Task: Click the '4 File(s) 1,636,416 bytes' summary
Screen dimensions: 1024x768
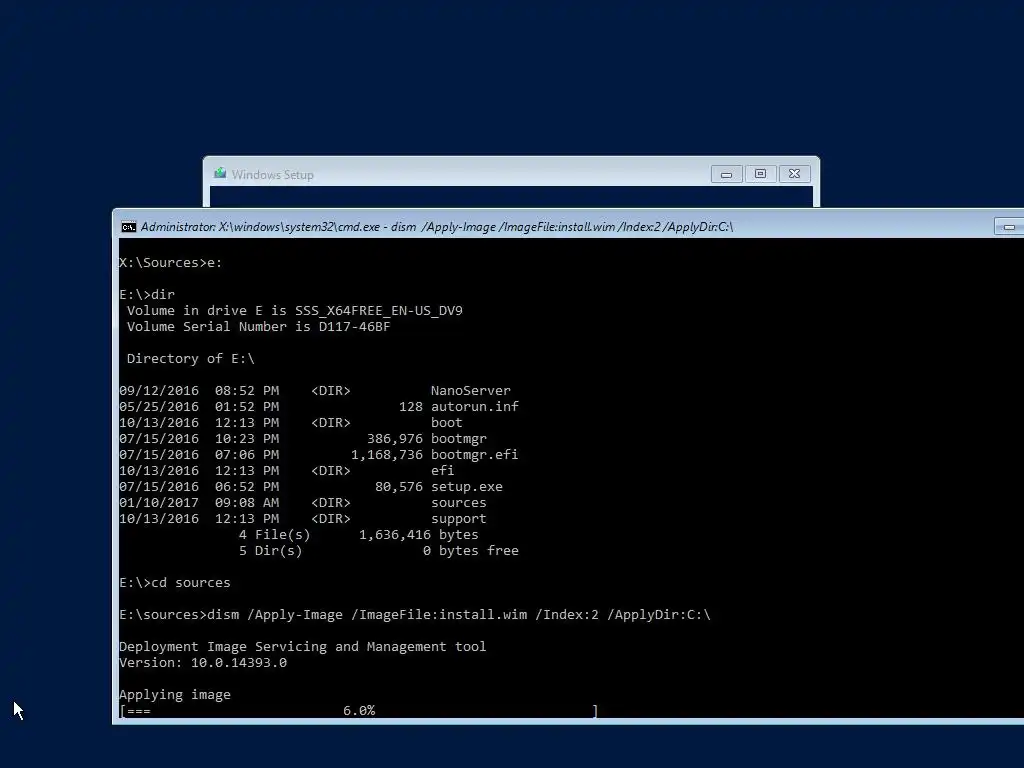Action: pos(359,535)
